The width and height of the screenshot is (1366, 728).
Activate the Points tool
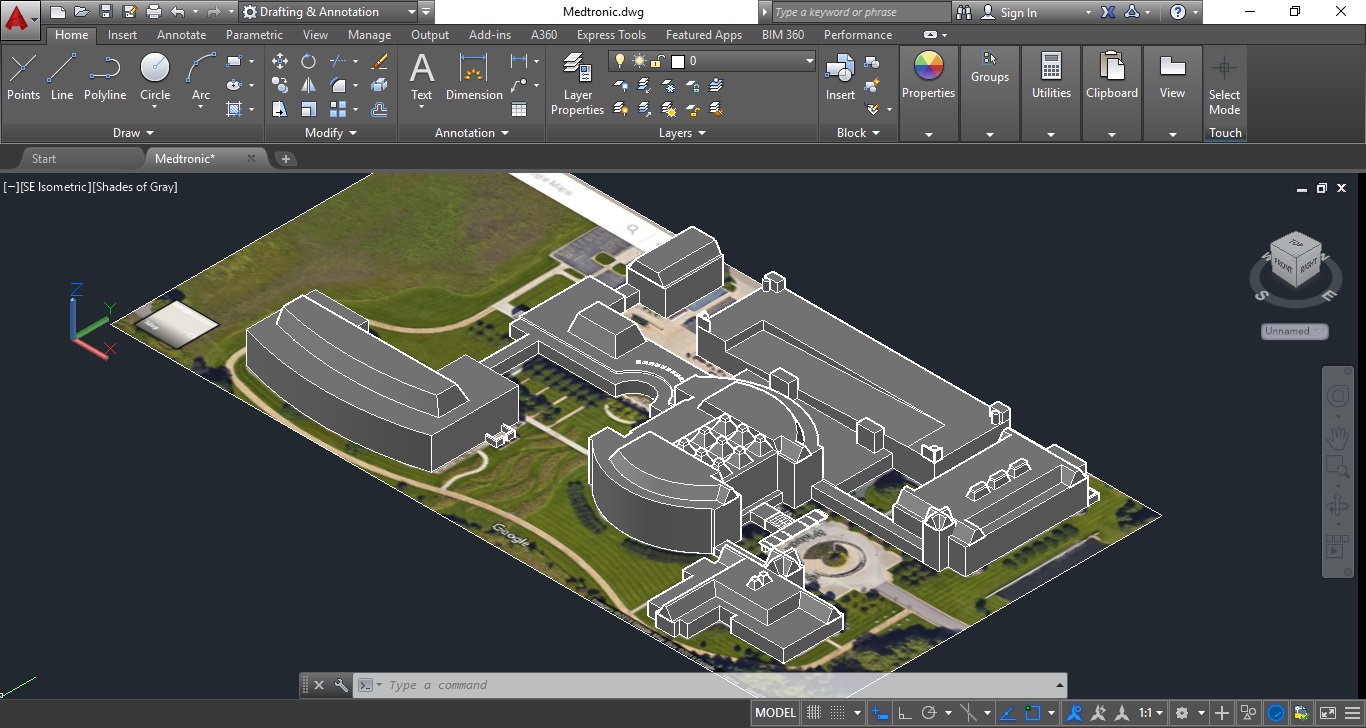click(x=23, y=78)
